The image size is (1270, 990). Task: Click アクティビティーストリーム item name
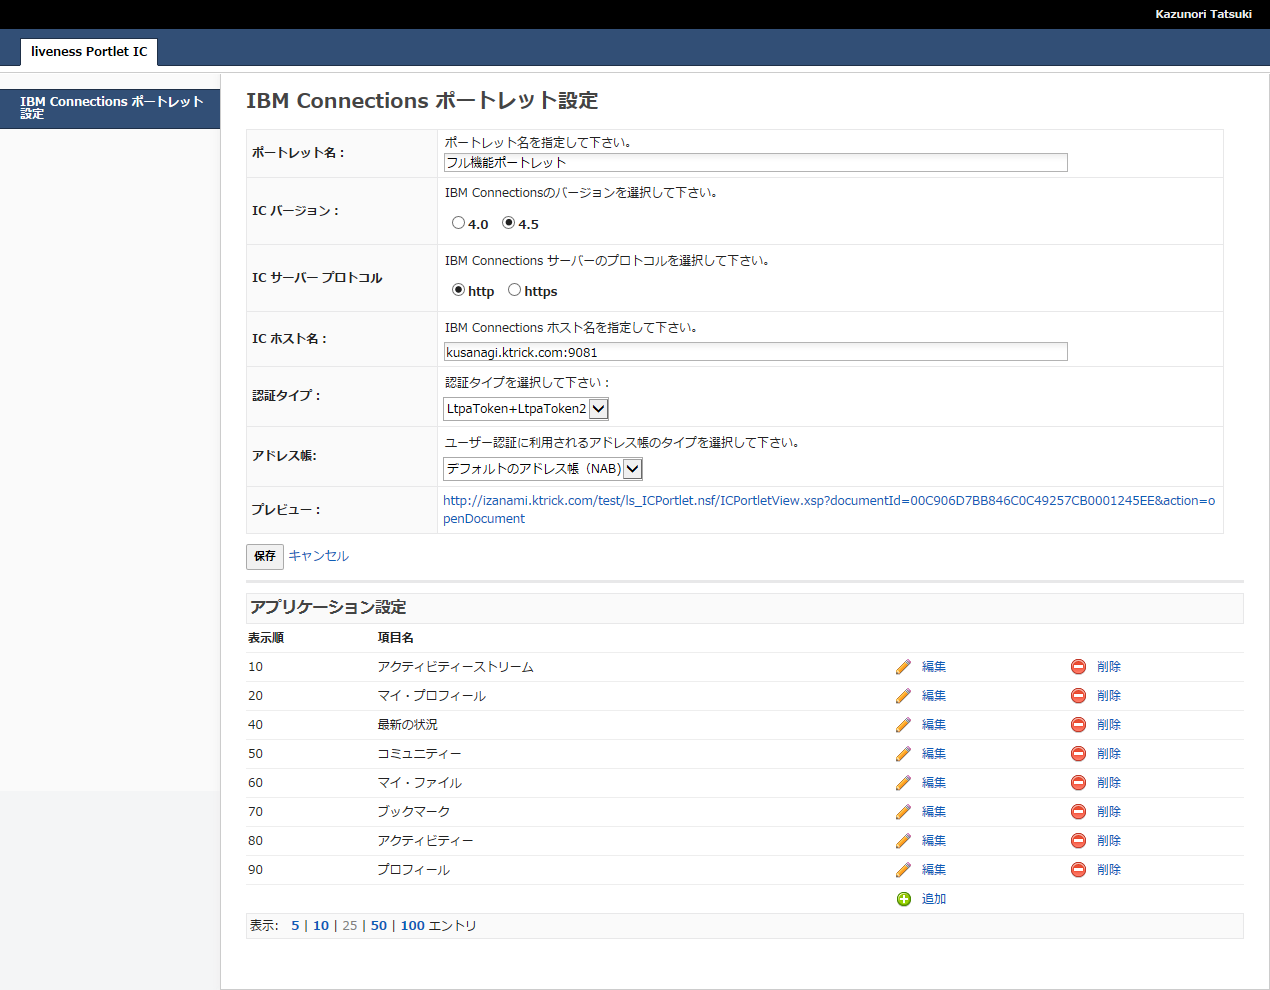[x=455, y=667]
